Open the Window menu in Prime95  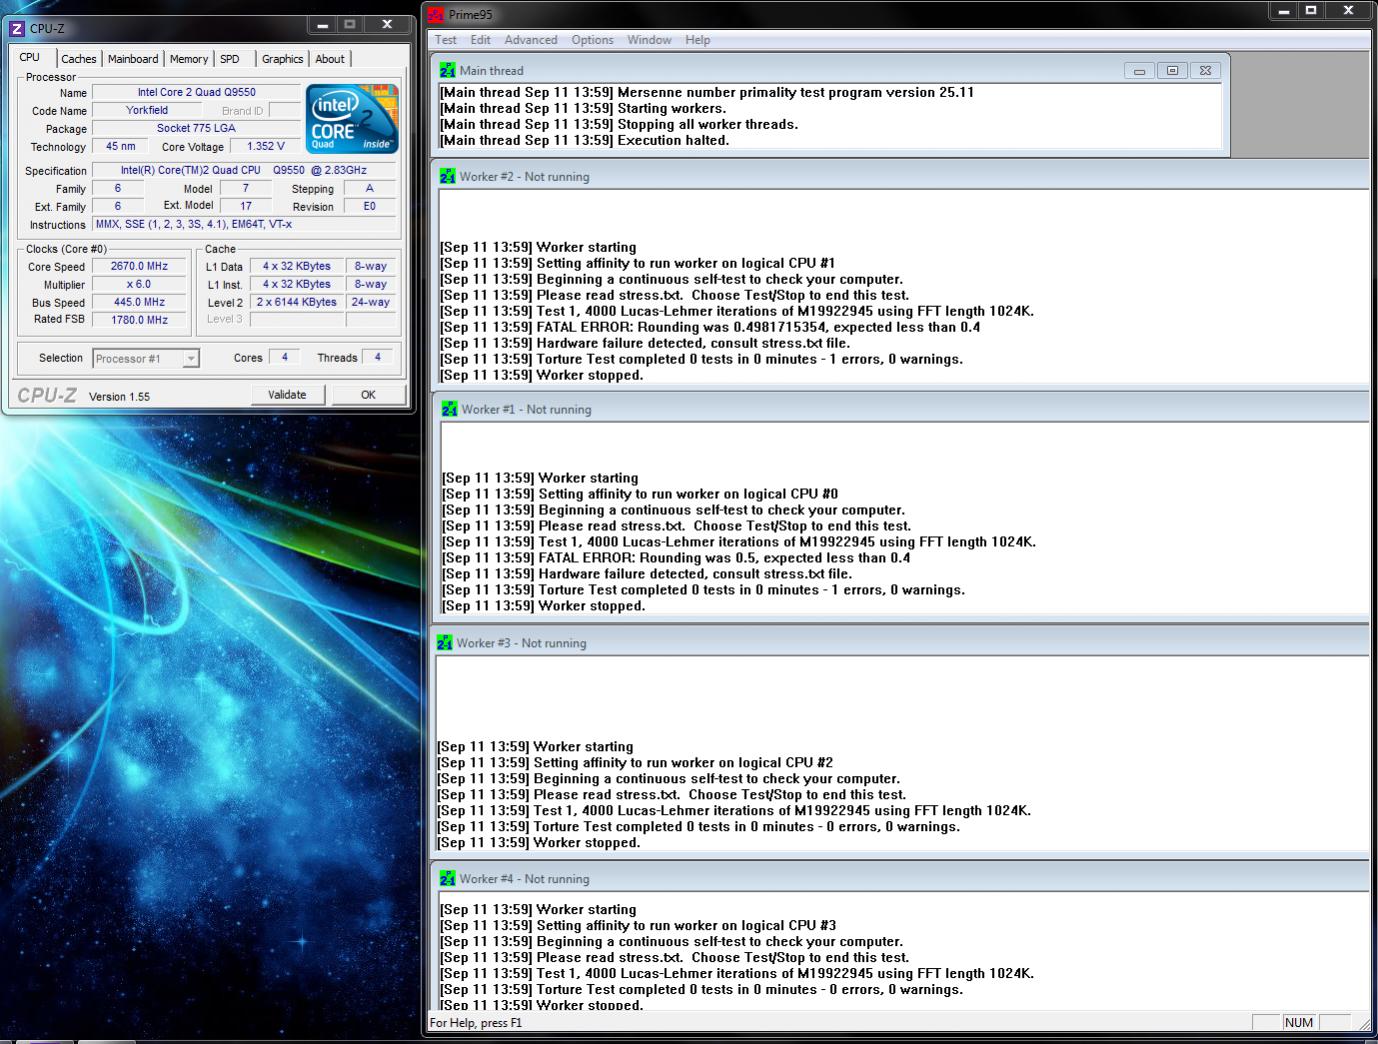[x=649, y=40]
